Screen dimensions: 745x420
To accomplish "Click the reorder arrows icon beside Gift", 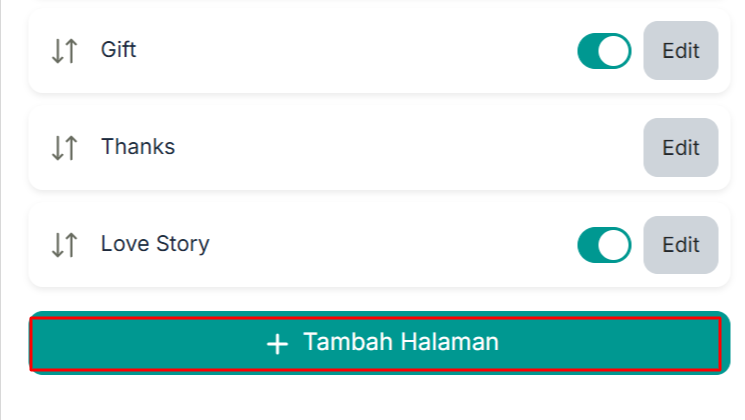I will 64,51.
